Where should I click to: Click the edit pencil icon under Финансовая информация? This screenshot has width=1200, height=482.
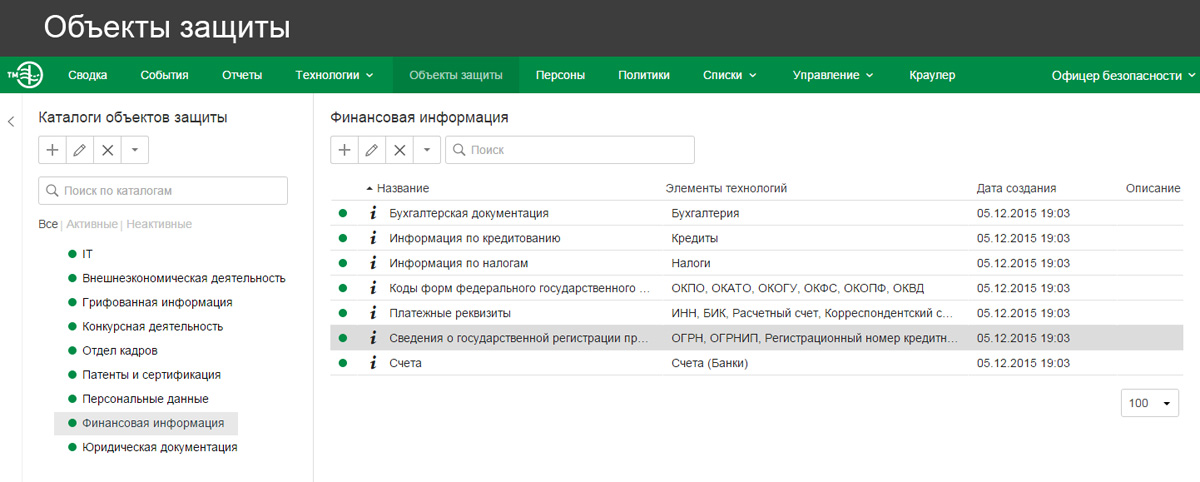click(372, 150)
